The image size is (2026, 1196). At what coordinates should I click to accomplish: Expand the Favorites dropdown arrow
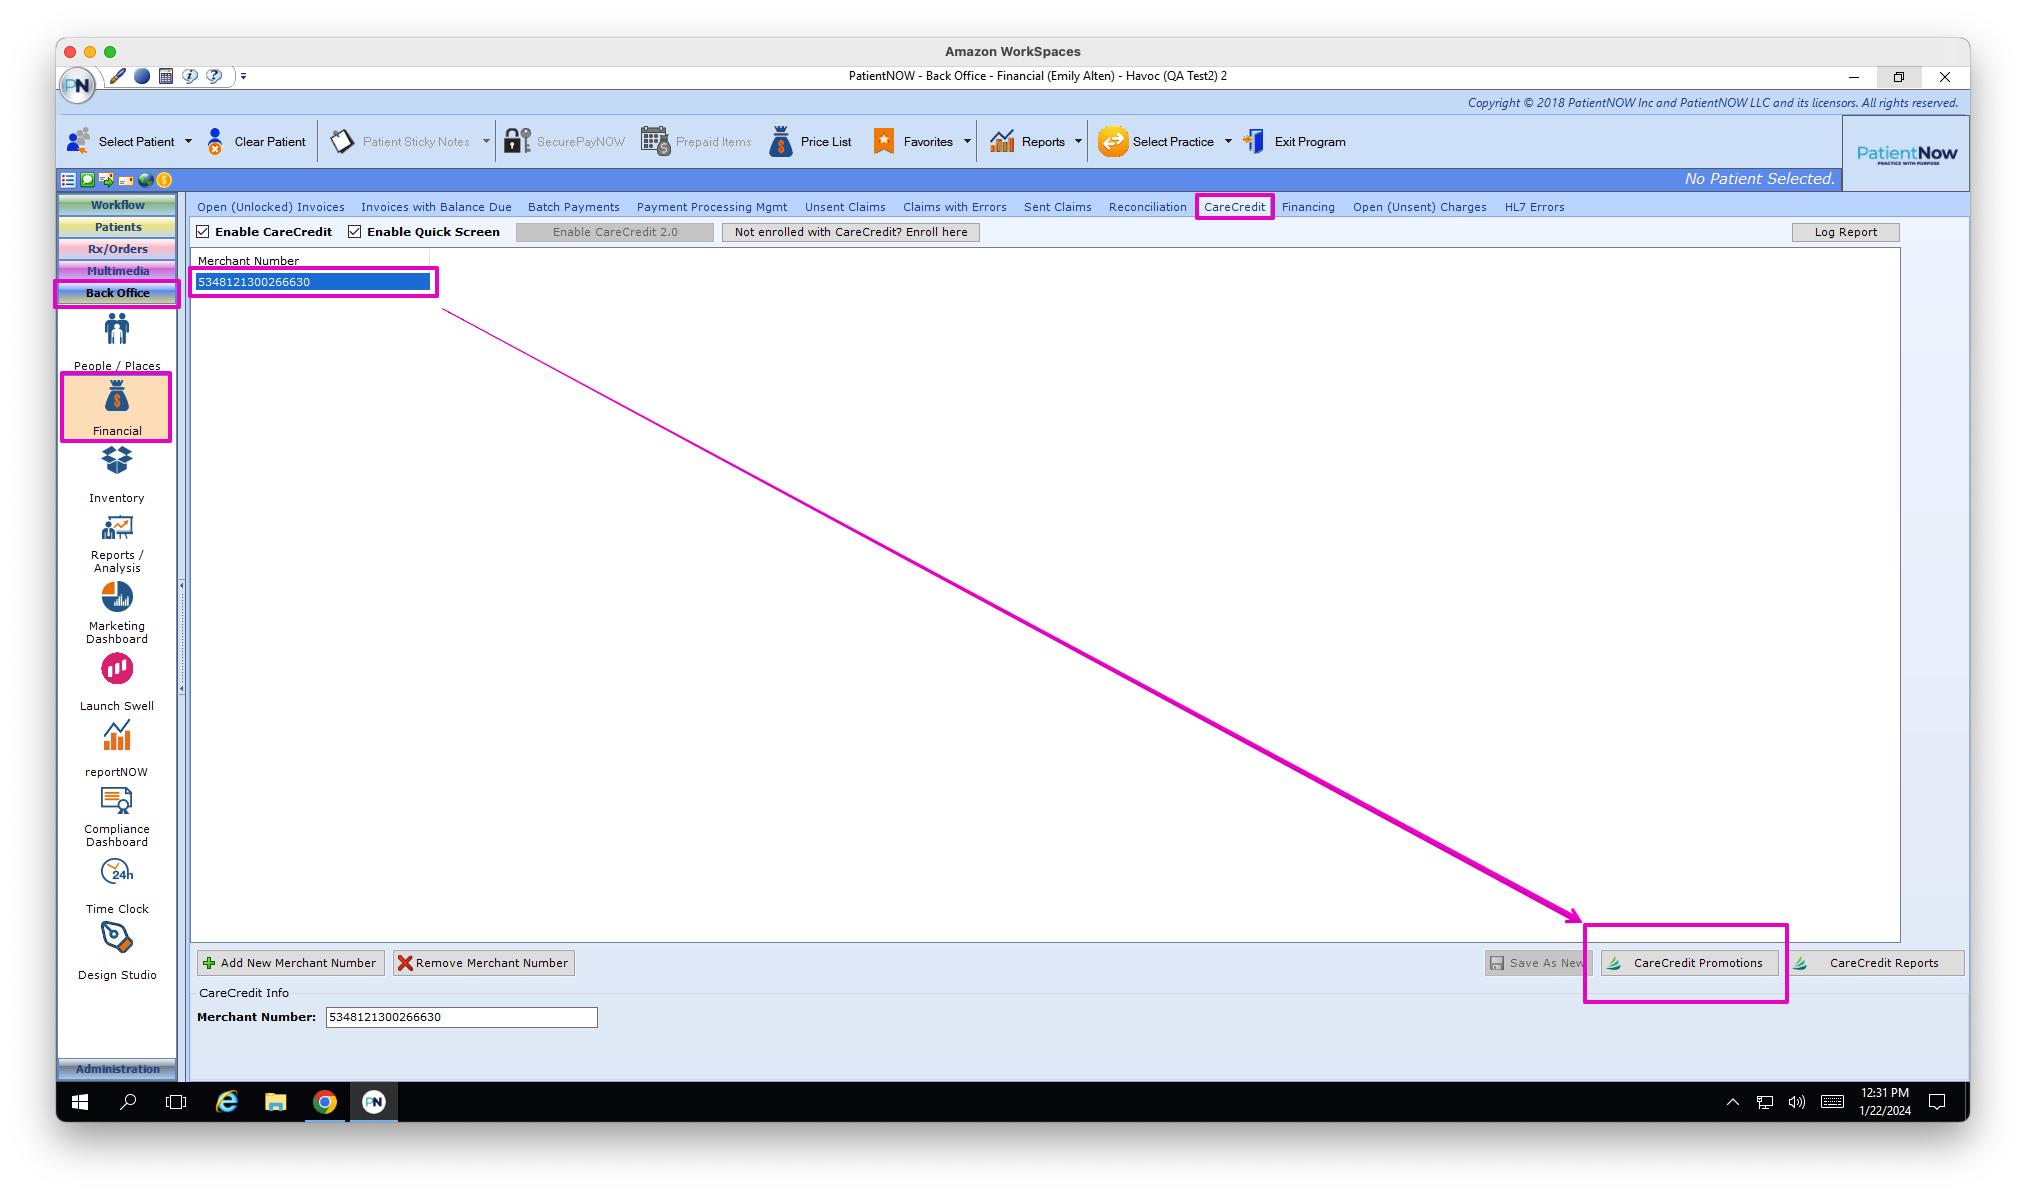click(967, 142)
